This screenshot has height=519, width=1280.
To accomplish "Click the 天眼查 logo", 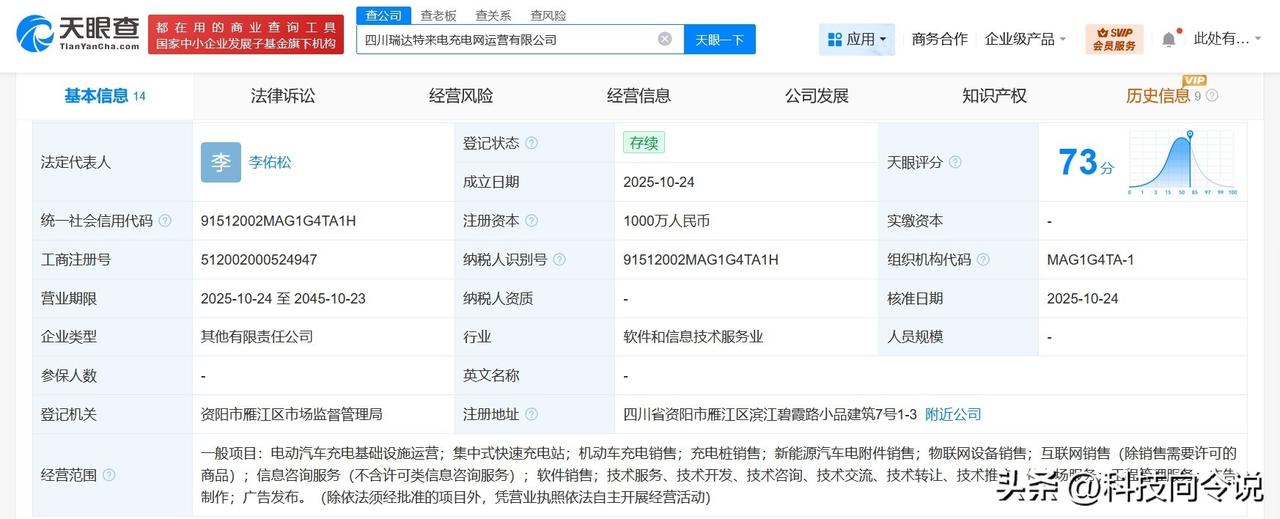I will coord(78,33).
